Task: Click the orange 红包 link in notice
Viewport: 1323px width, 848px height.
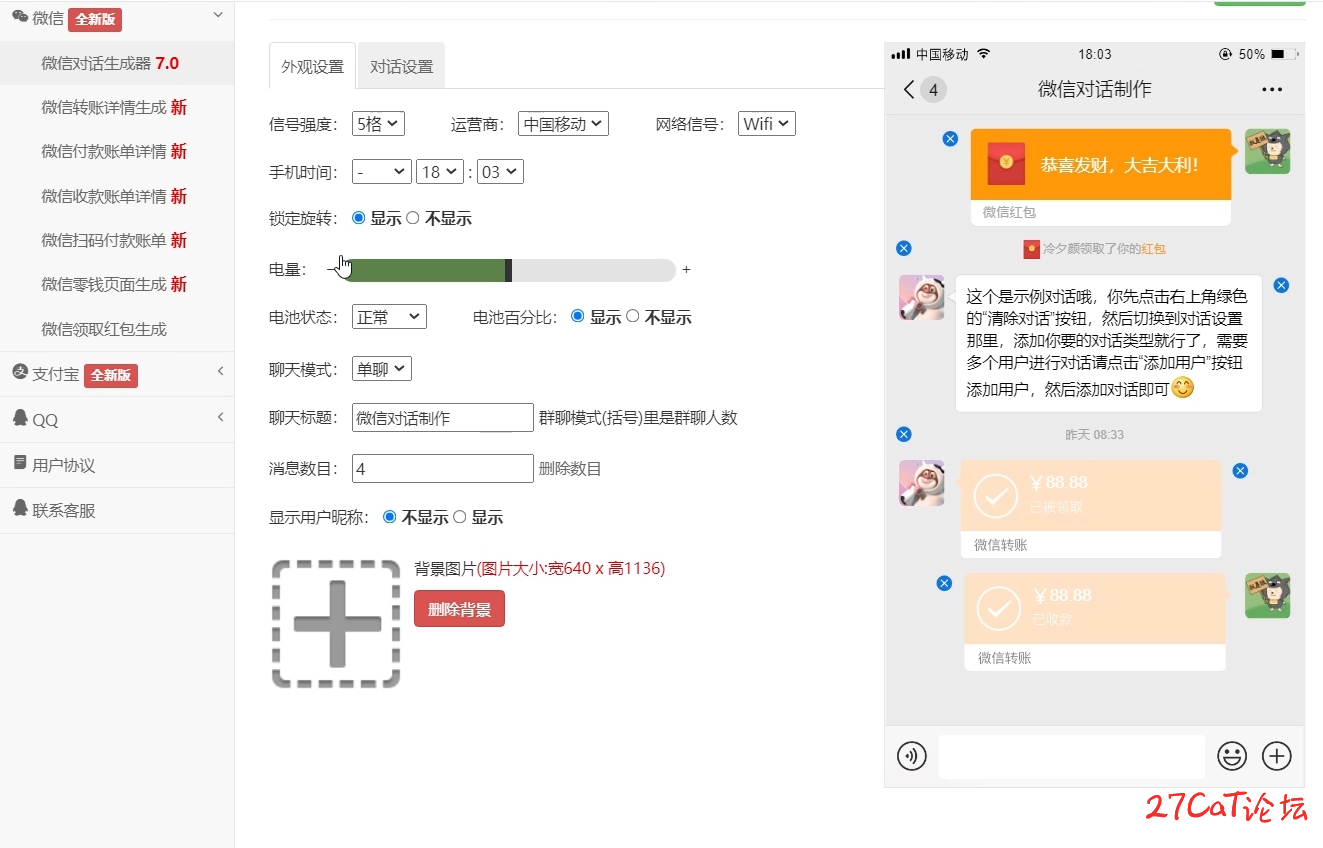Action: (1154, 249)
